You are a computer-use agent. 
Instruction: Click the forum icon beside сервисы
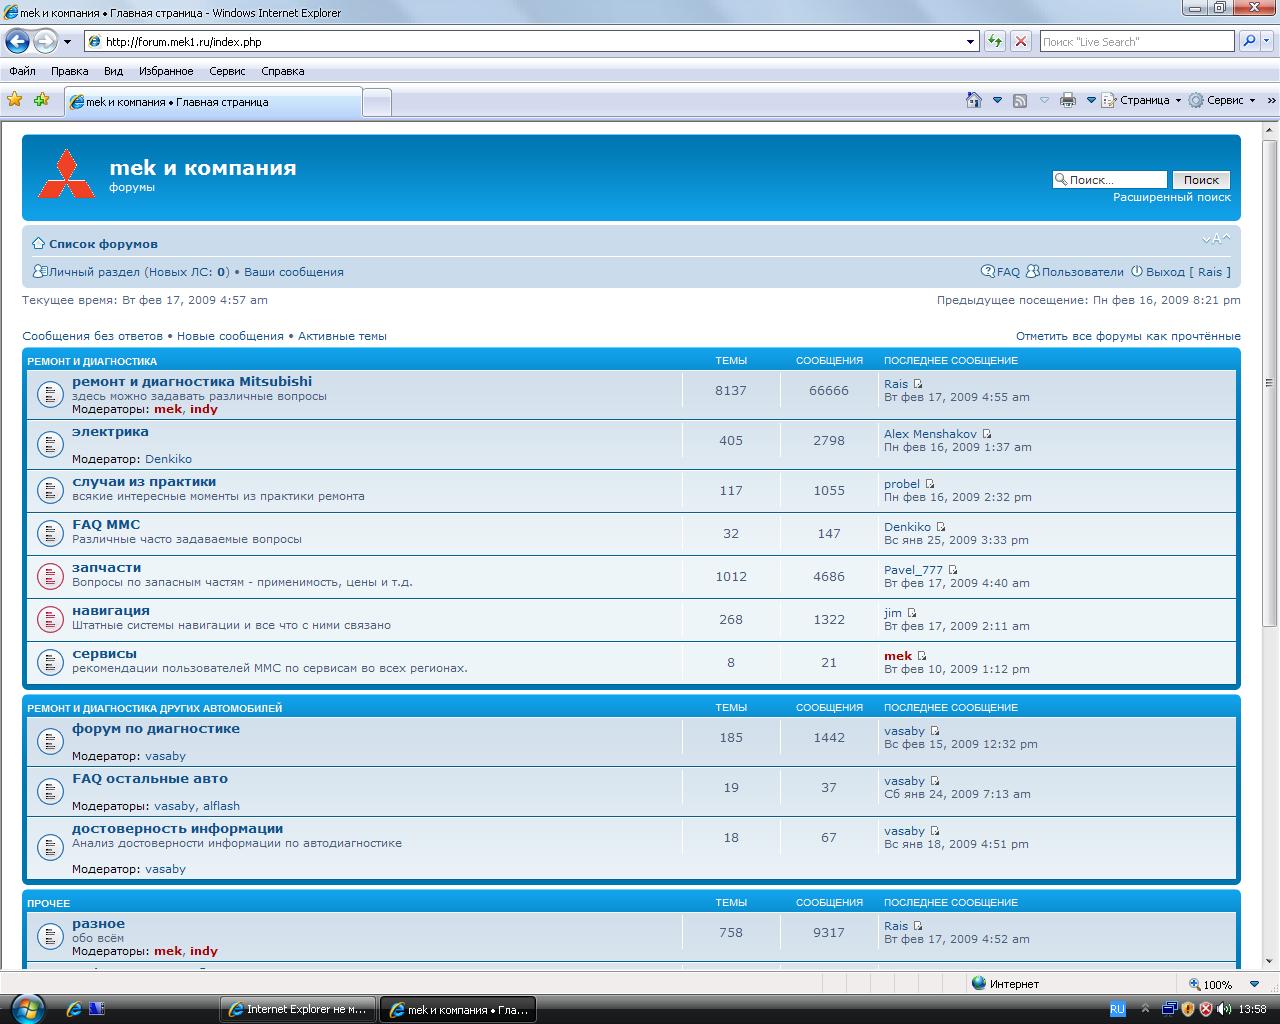(50, 662)
